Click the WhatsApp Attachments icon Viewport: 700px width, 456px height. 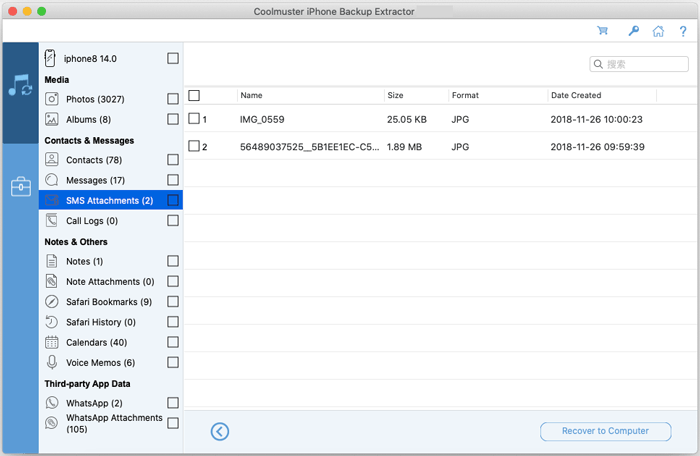tap(52, 423)
